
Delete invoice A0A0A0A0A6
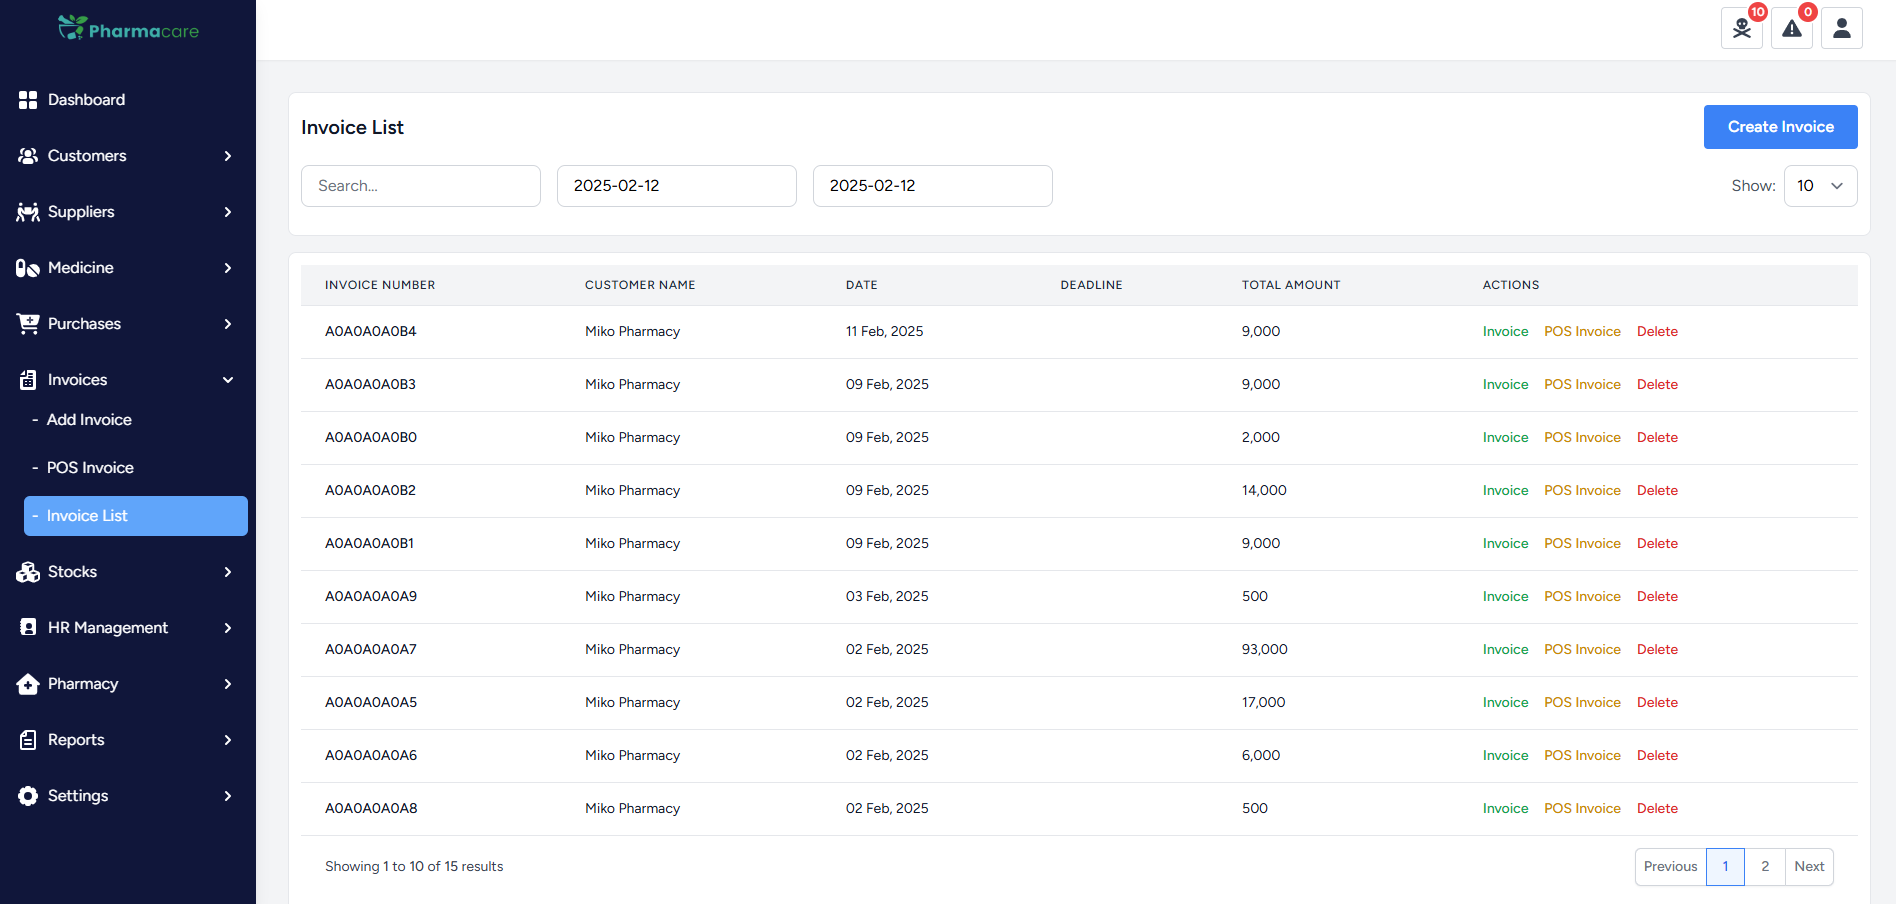1657,756
